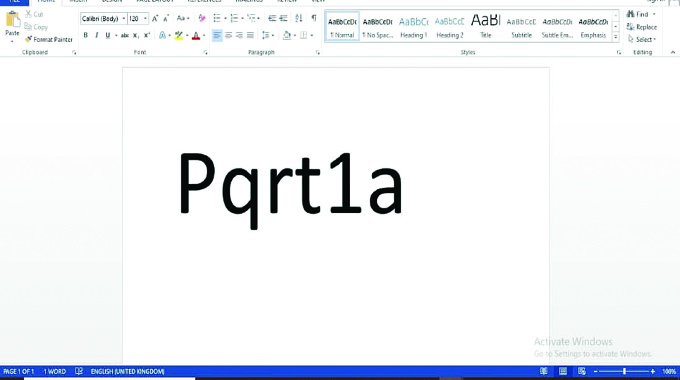The image size is (680, 380).
Task: Click the Replace button
Action: pyautogui.click(x=642, y=27)
